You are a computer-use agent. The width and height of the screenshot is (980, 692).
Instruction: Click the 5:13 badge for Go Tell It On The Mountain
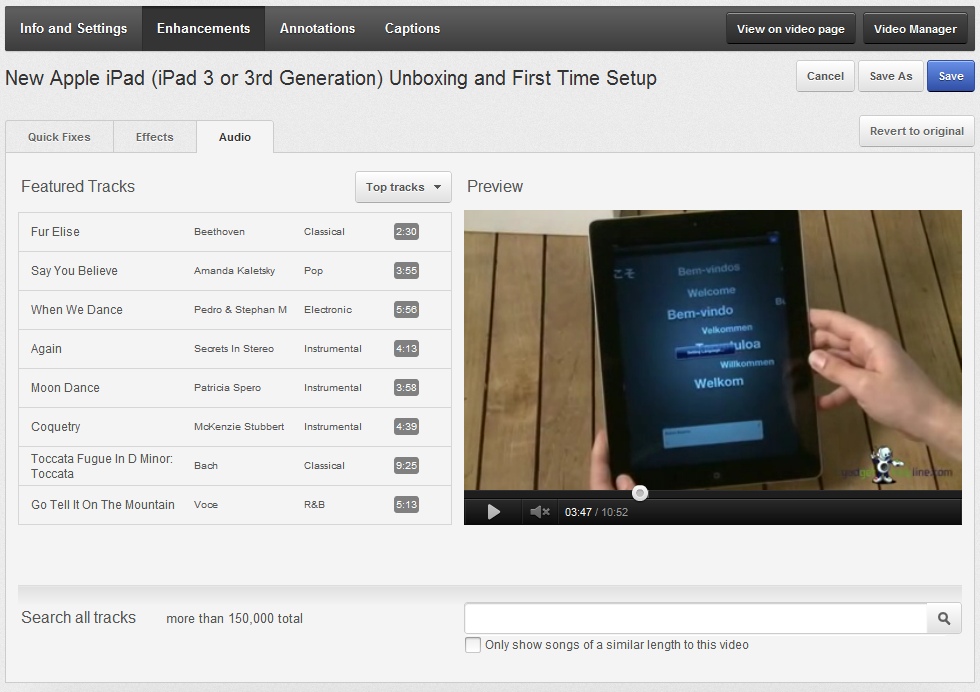[406, 505]
